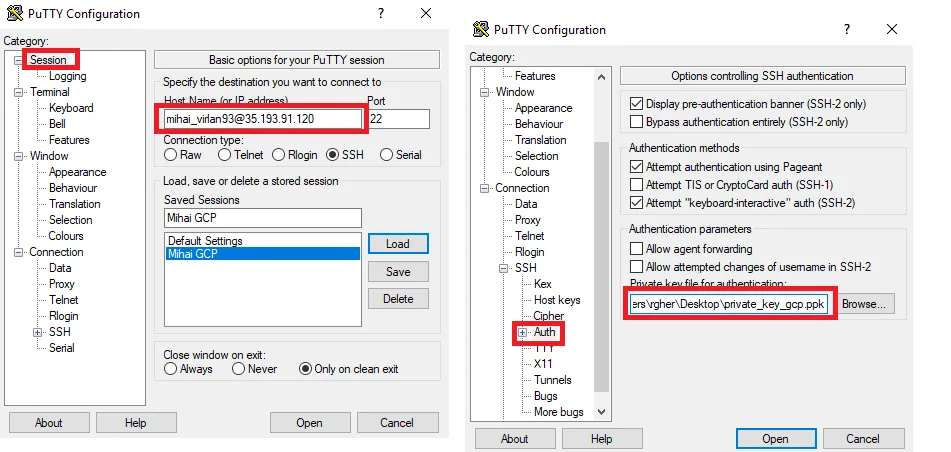Screen dimensions: 951x452
Task: Click the question mark help button in left window
Action: click(381, 13)
